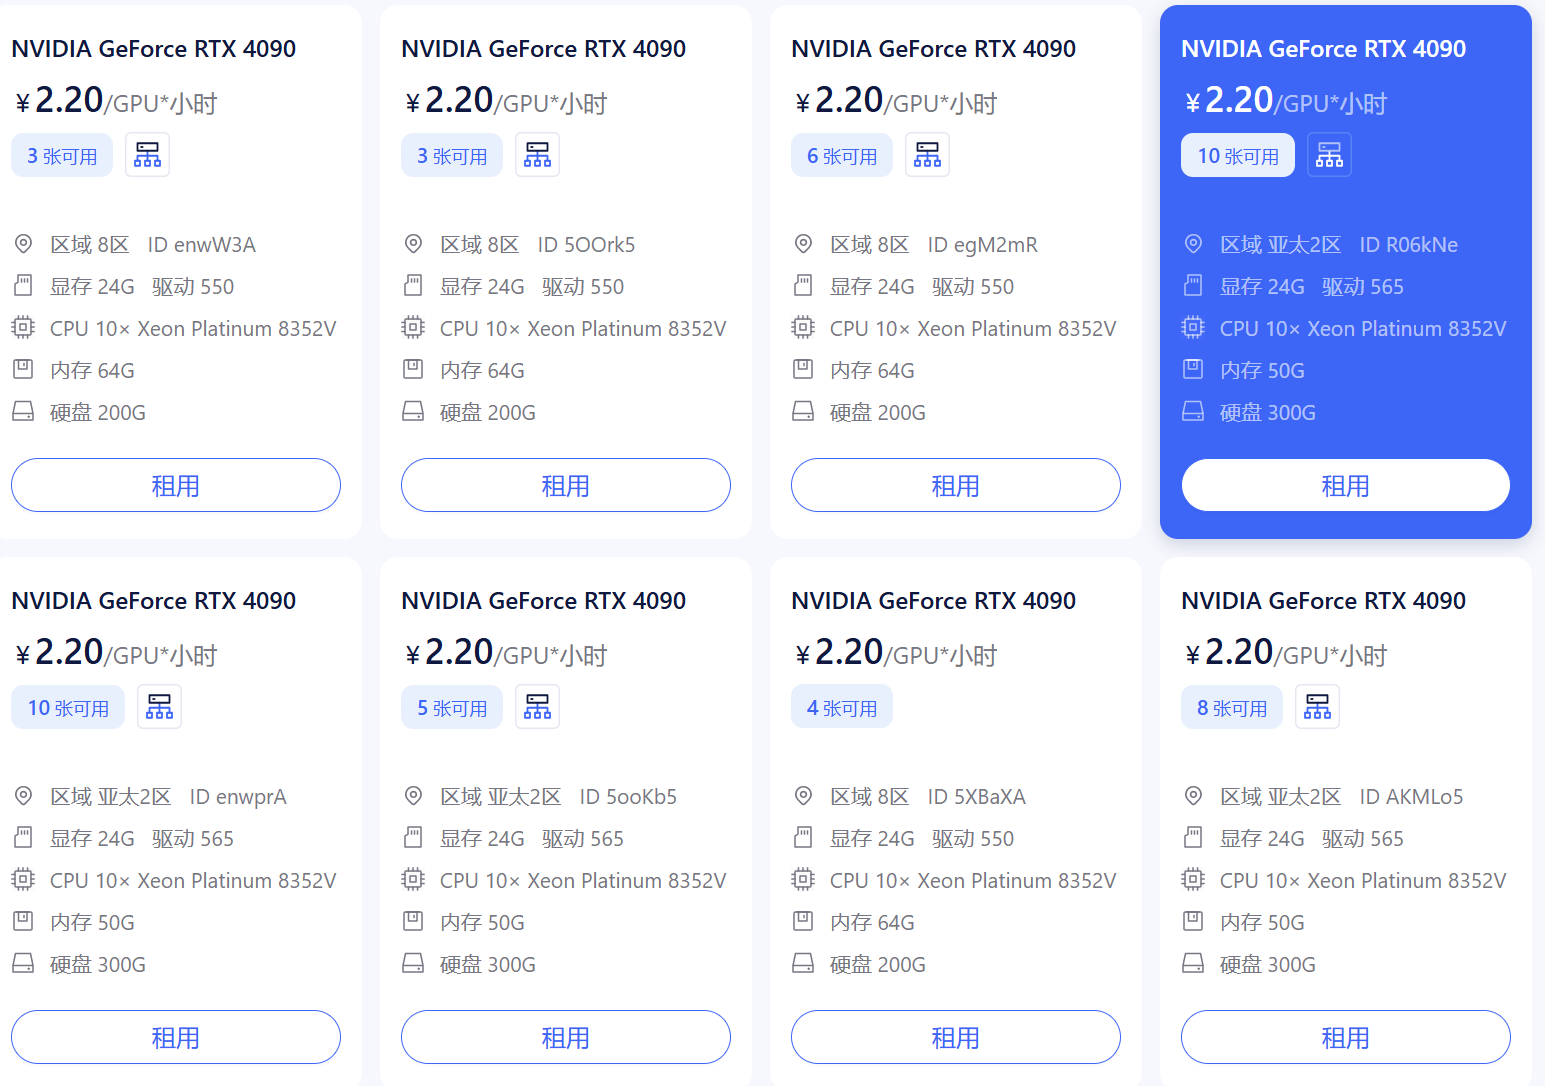Viewport: 1545px width, 1086px height.
Task: Click hard disk icon on 5XBaXA card
Action: coord(803,963)
